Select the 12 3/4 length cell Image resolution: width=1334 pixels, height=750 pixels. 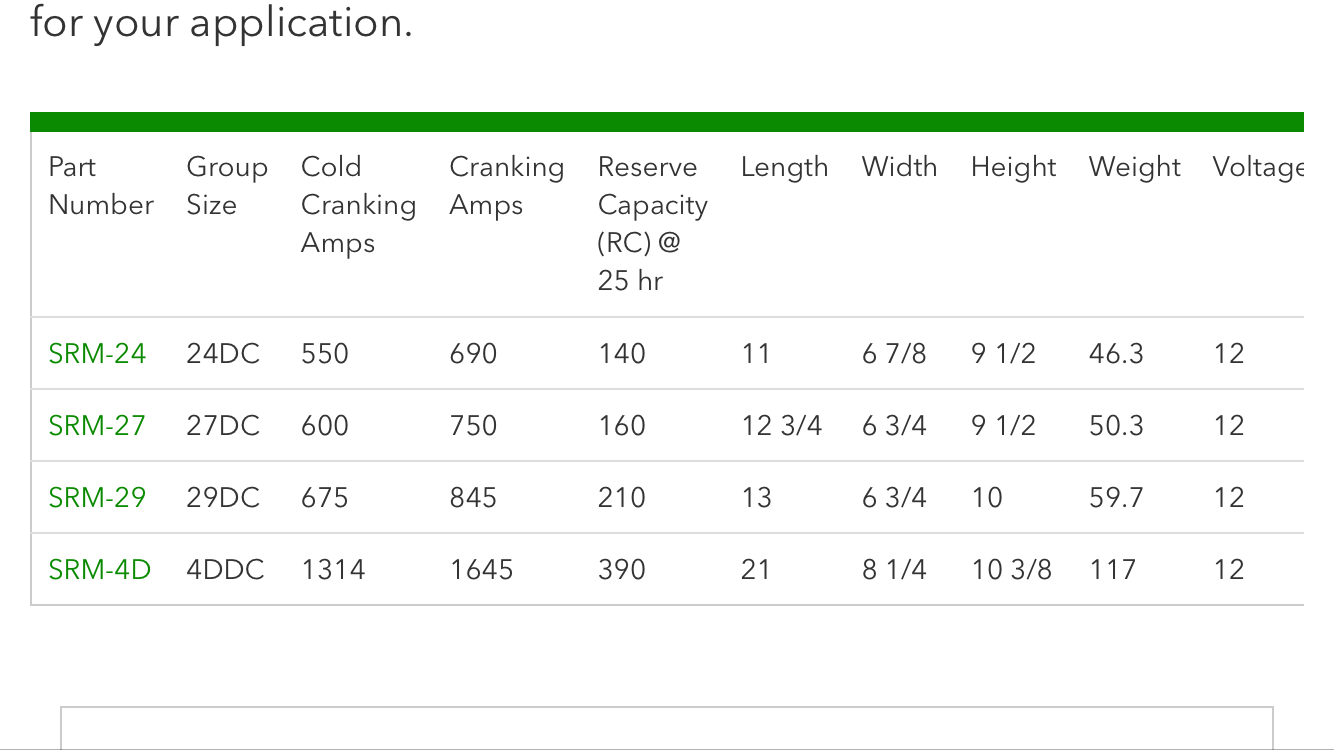[x=781, y=426]
